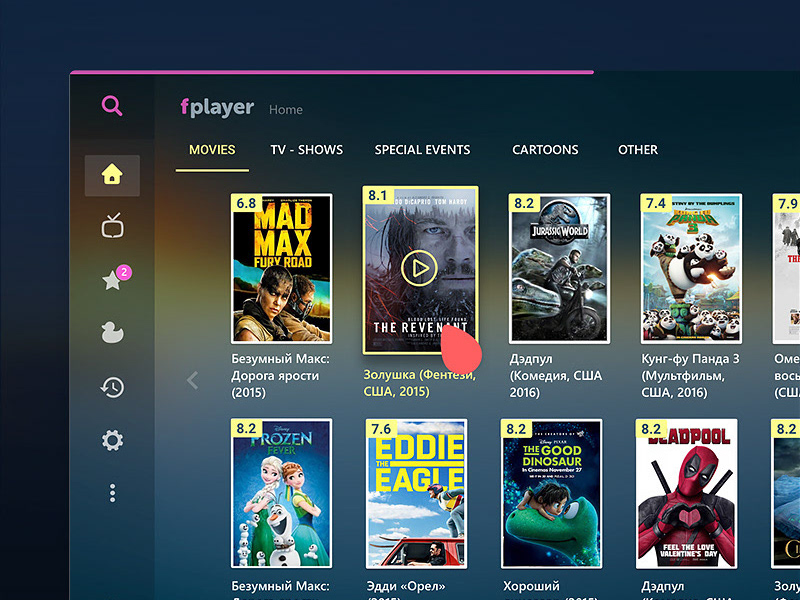Open the TV icon in sidebar
The height and width of the screenshot is (600, 800).
[112, 225]
